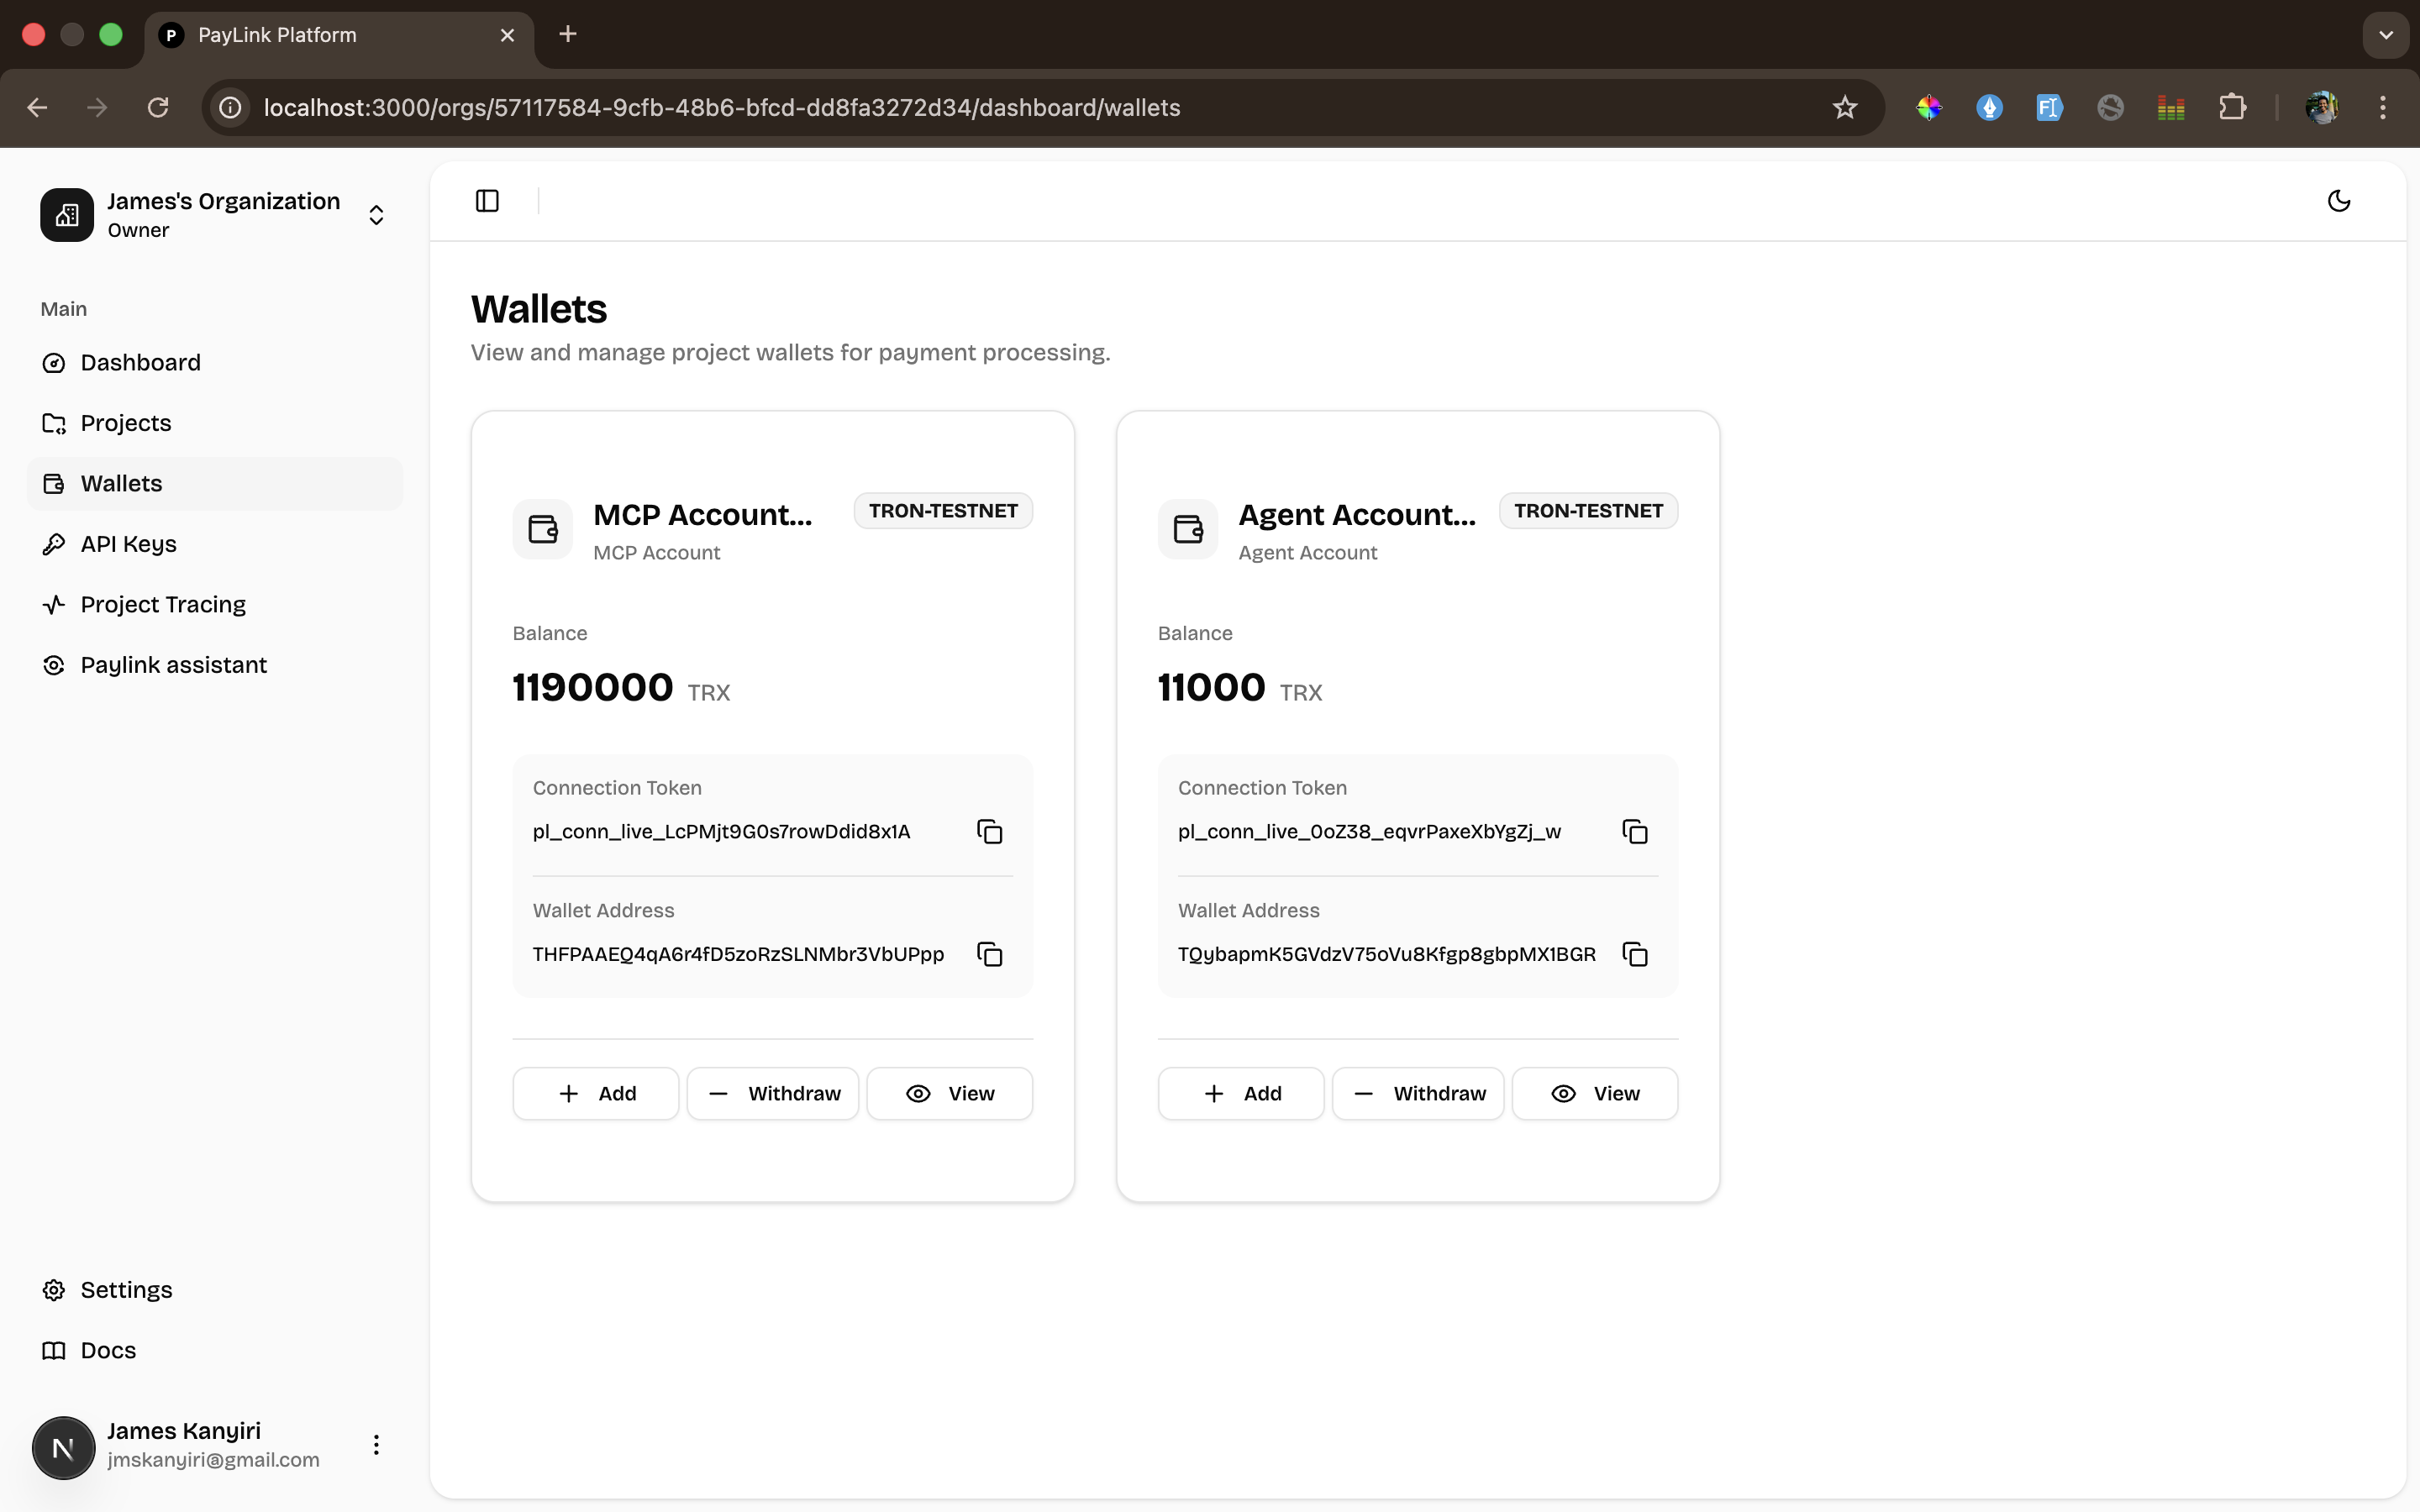Open the API Keys section

128,543
